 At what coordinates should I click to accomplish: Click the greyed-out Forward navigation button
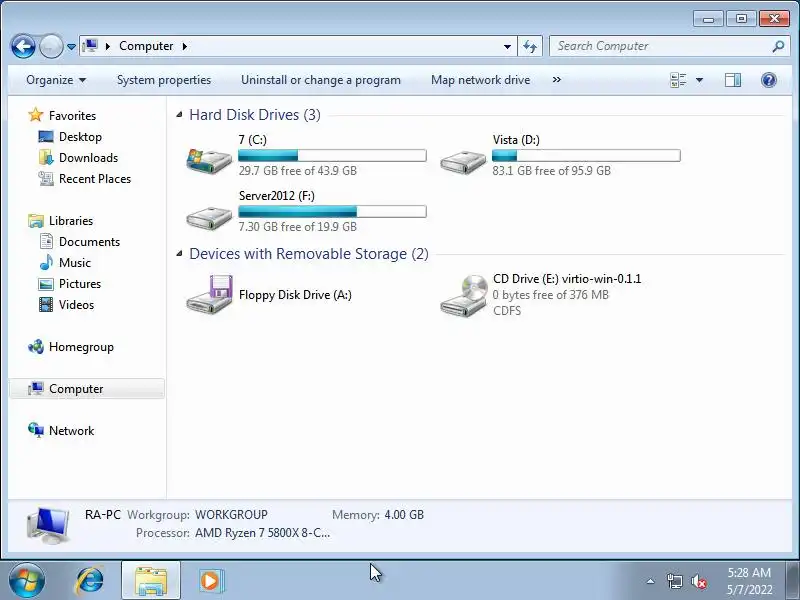point(51,46)
